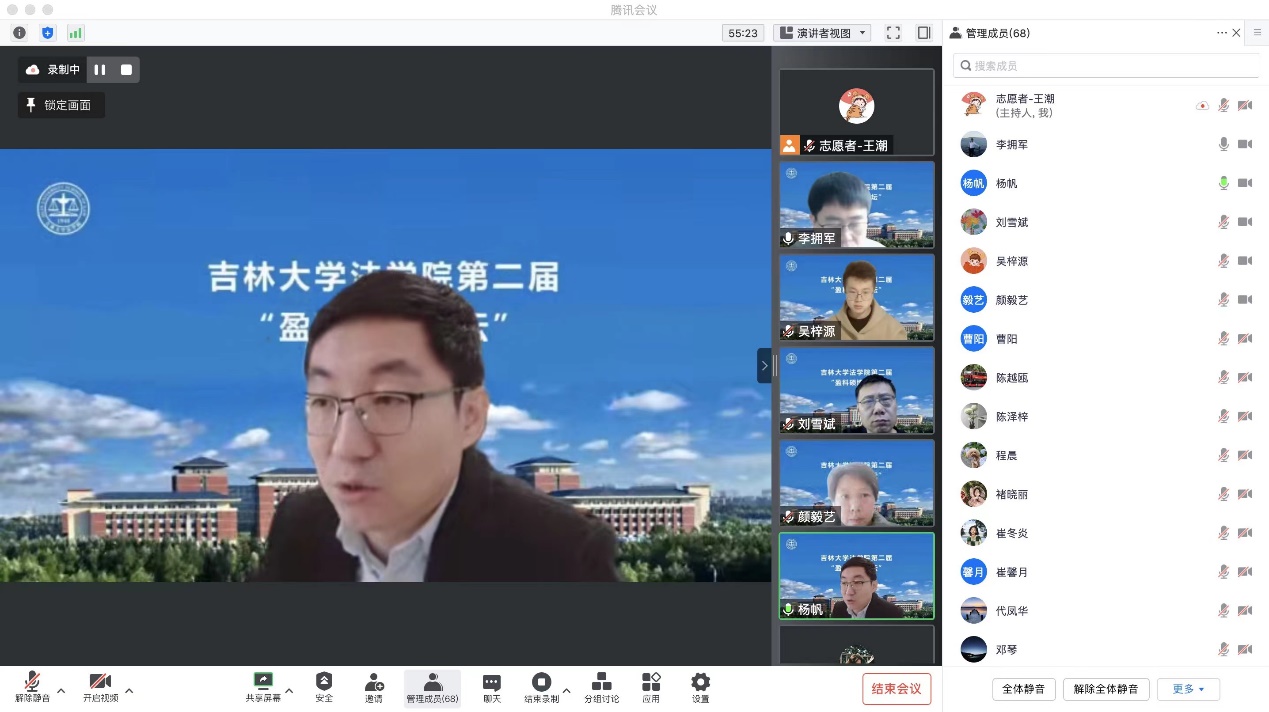Turn on camera with 开启视频
Image resolution: width=1269 pixels, height=712 pixels.
coord(100,687)
